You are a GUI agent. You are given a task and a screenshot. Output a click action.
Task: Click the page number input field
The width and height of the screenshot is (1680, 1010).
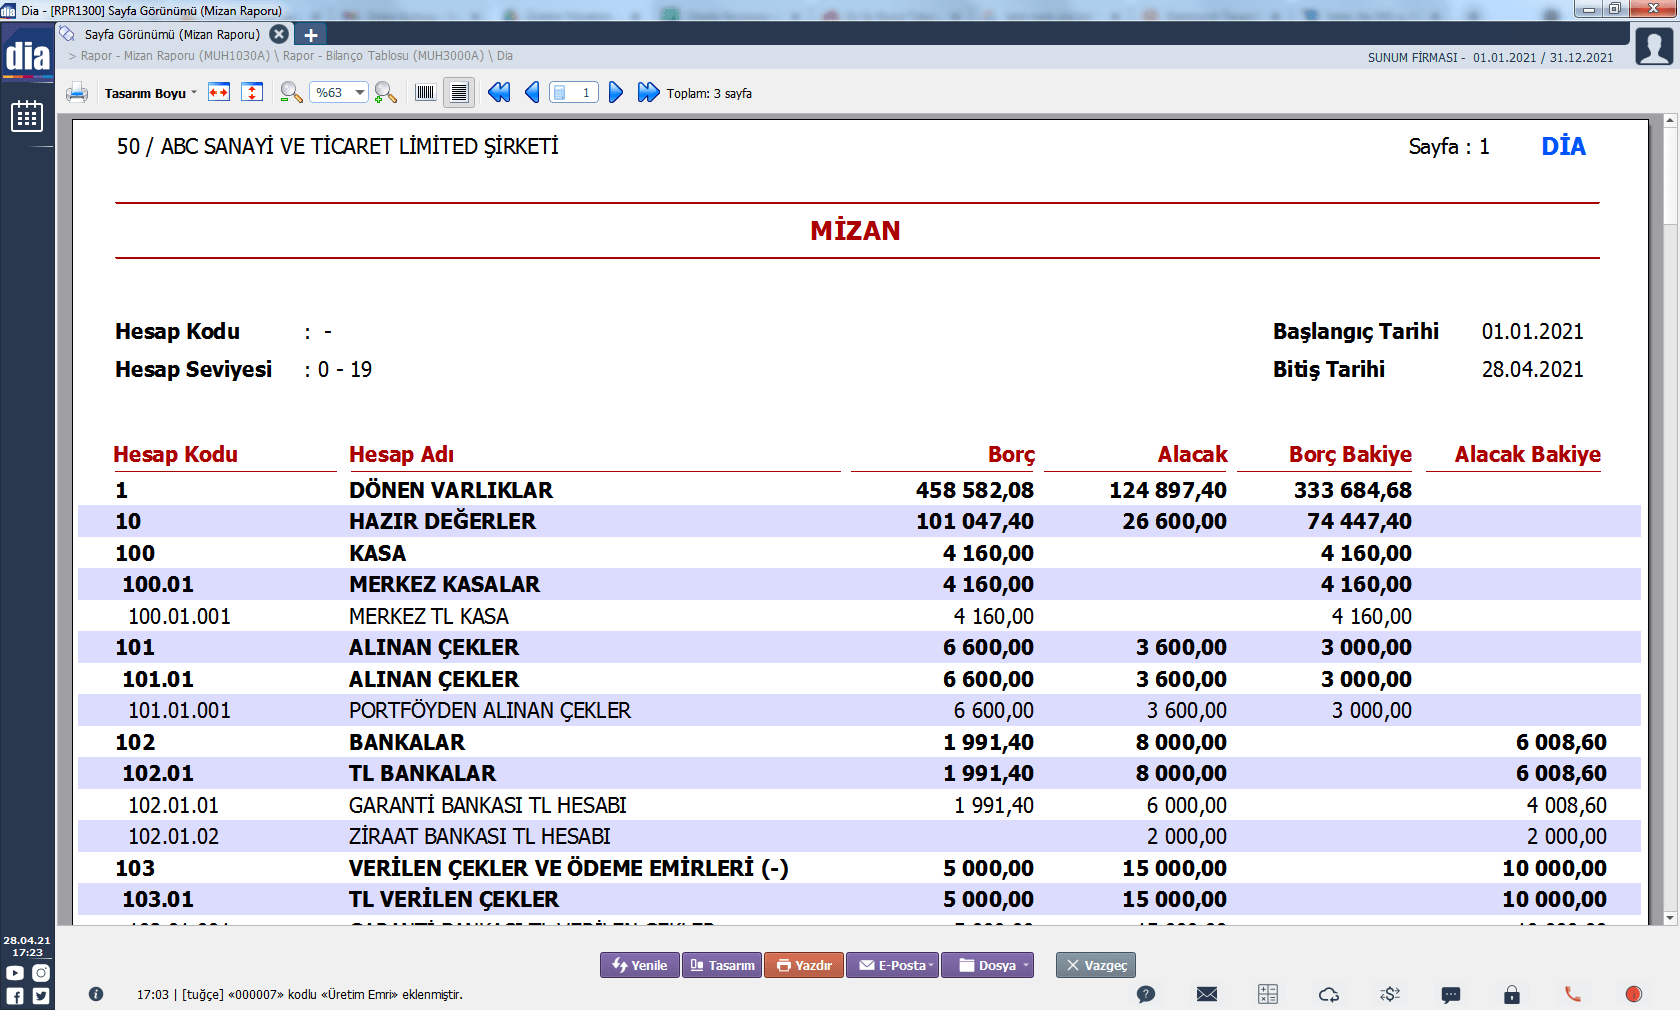[x=575, y=93]
